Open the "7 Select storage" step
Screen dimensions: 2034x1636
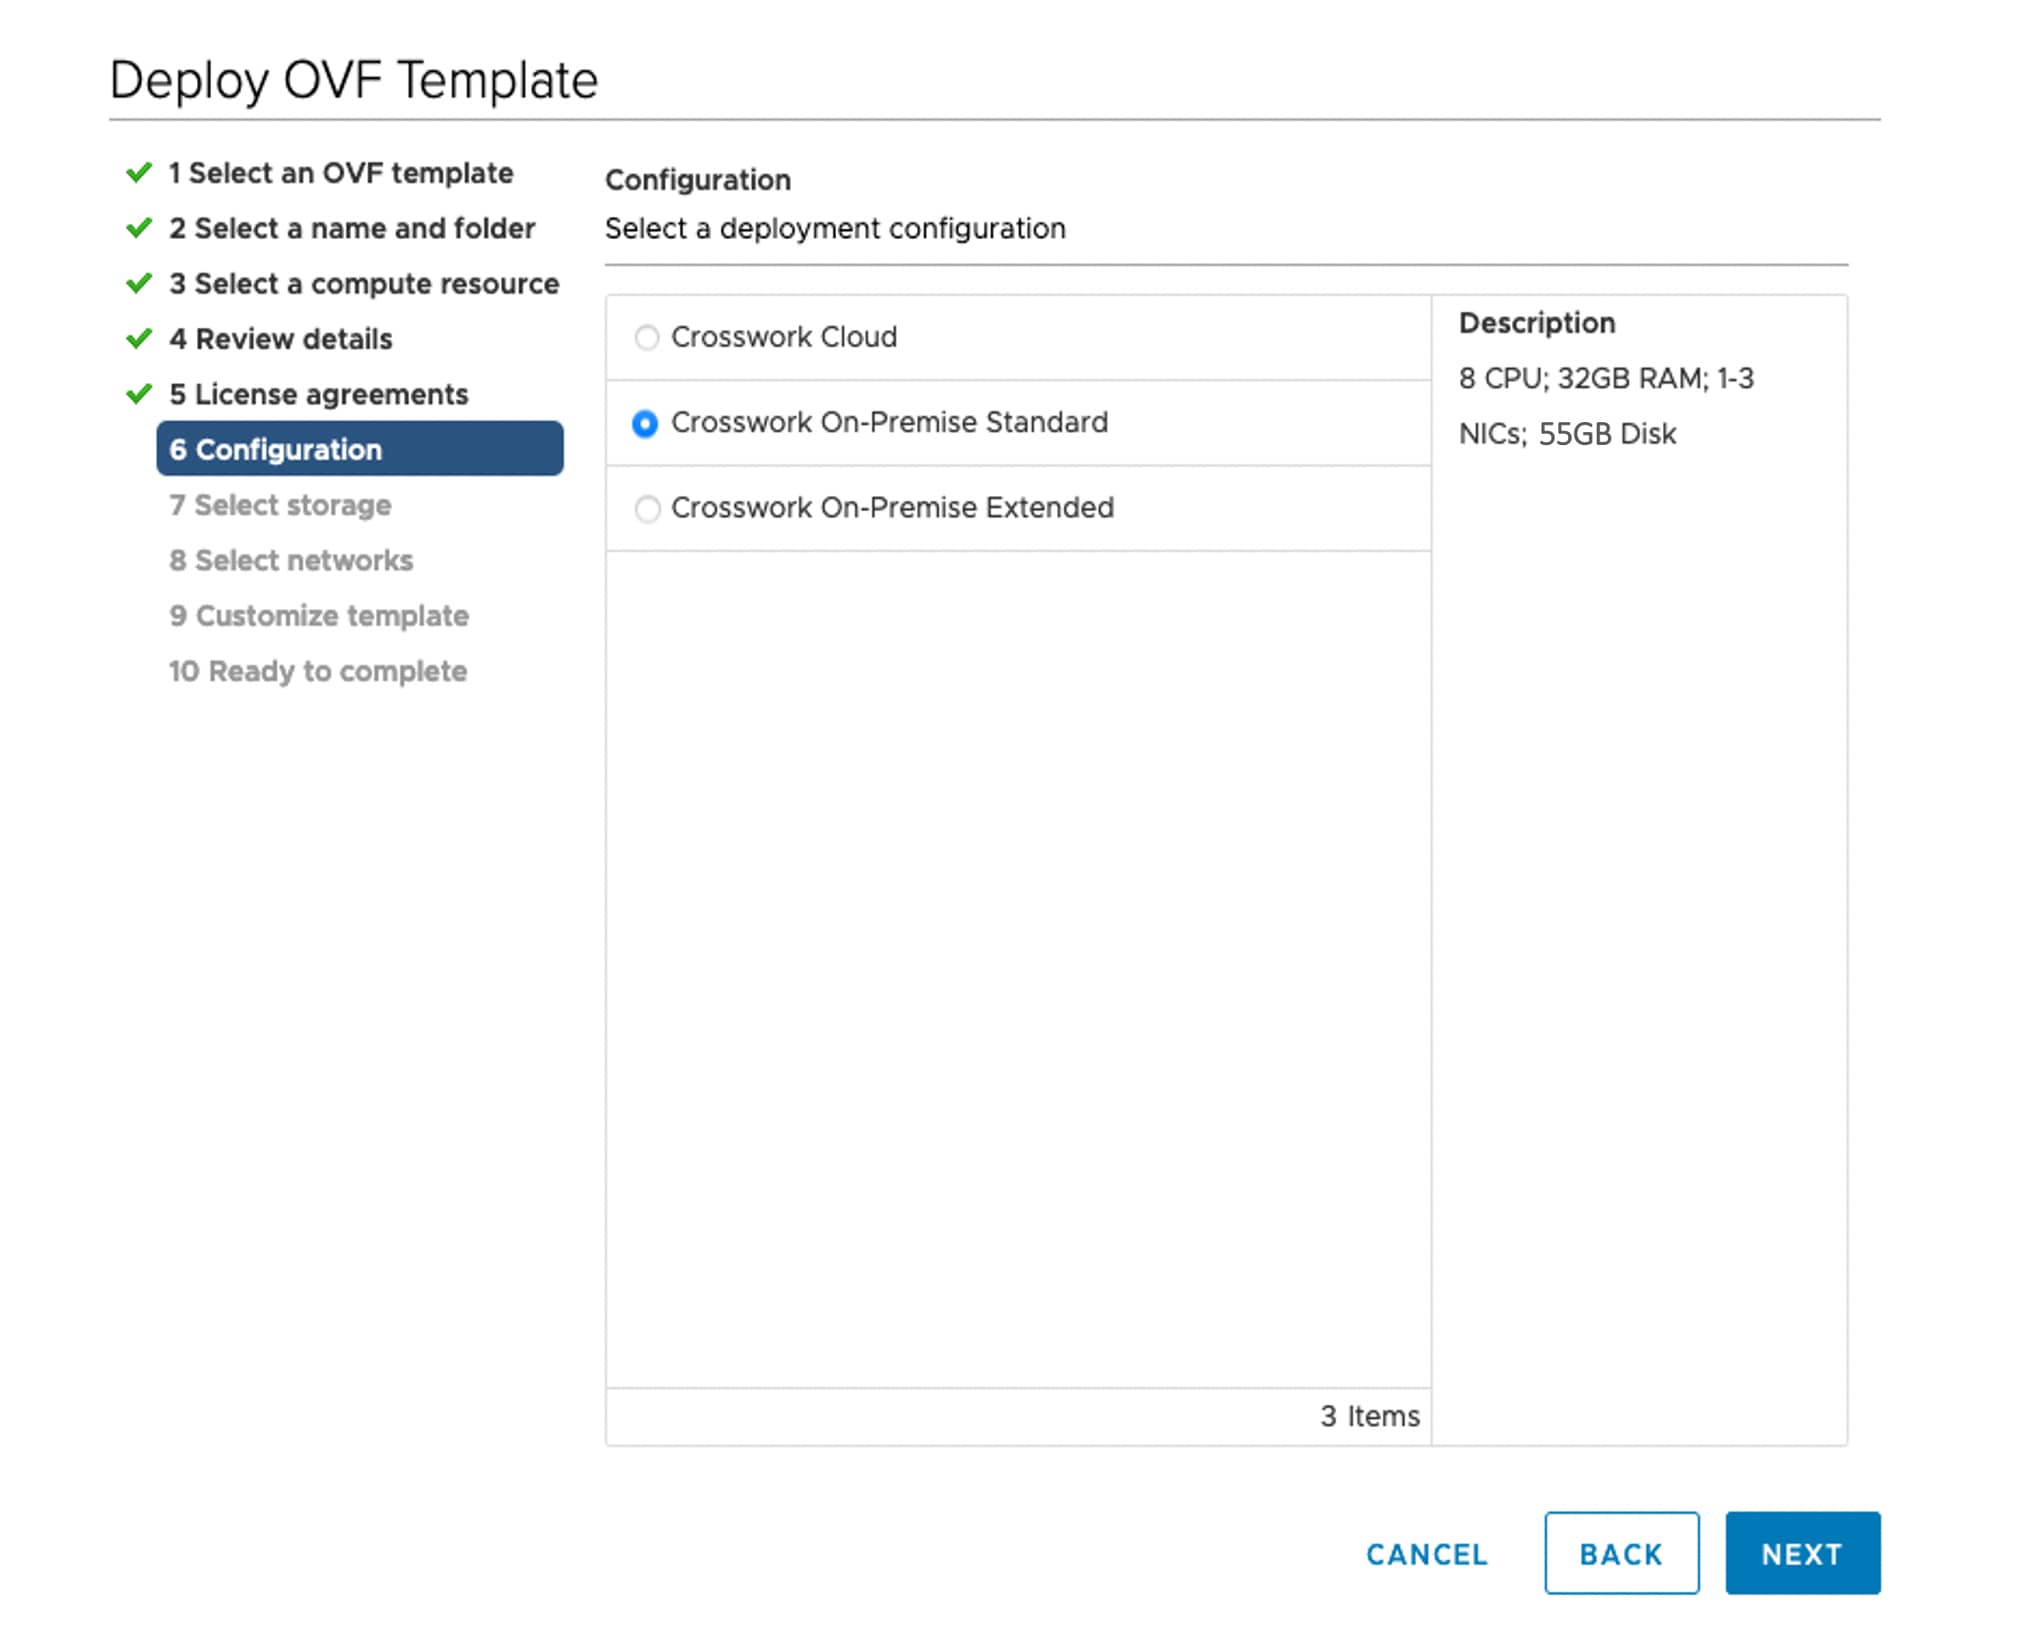tap(280, 505)
